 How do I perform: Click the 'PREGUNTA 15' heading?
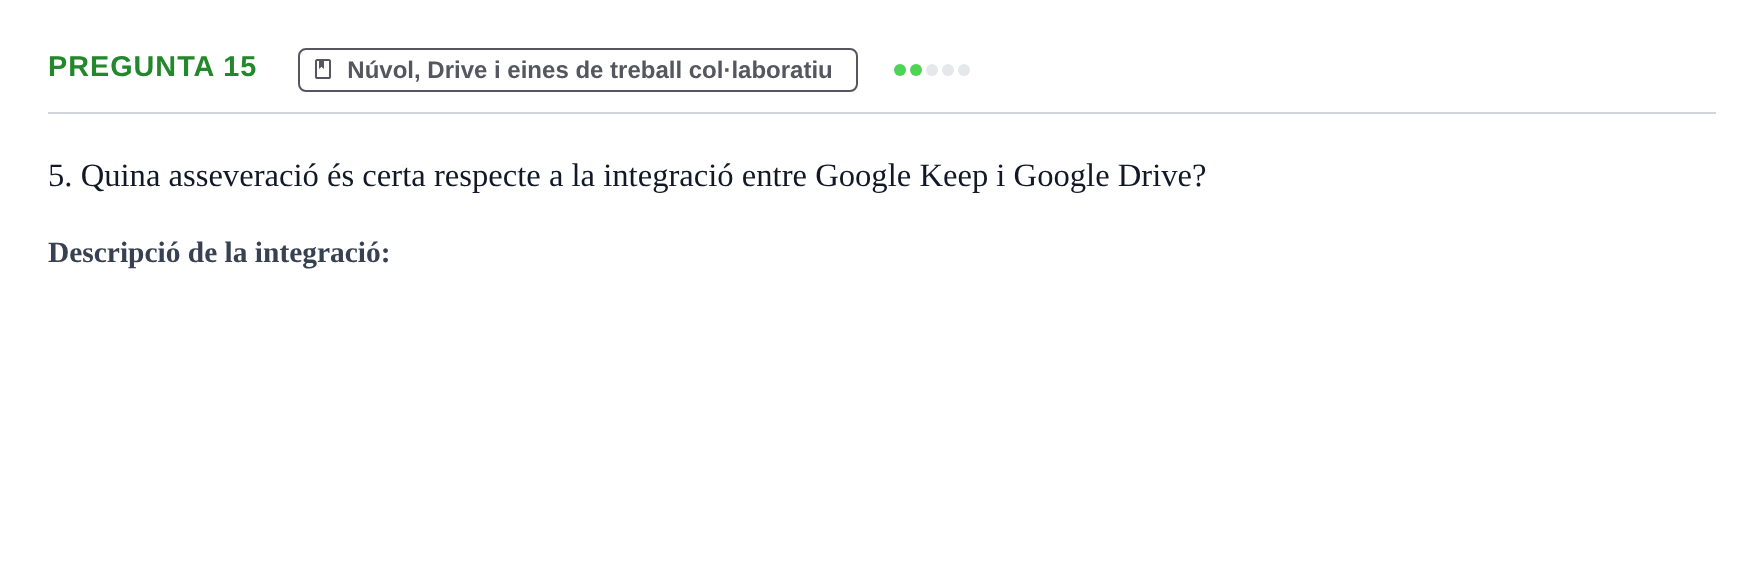click(x=152, y=66)
